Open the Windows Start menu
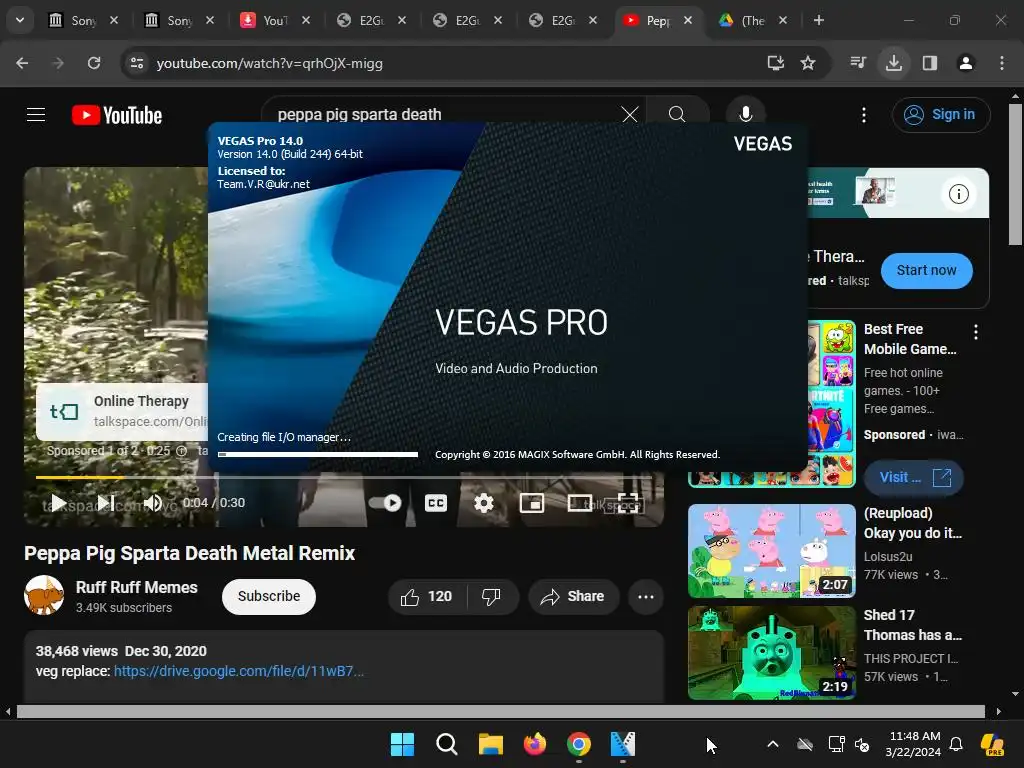The height and width of the screenshot is (768, 1024). coord(402,744)
